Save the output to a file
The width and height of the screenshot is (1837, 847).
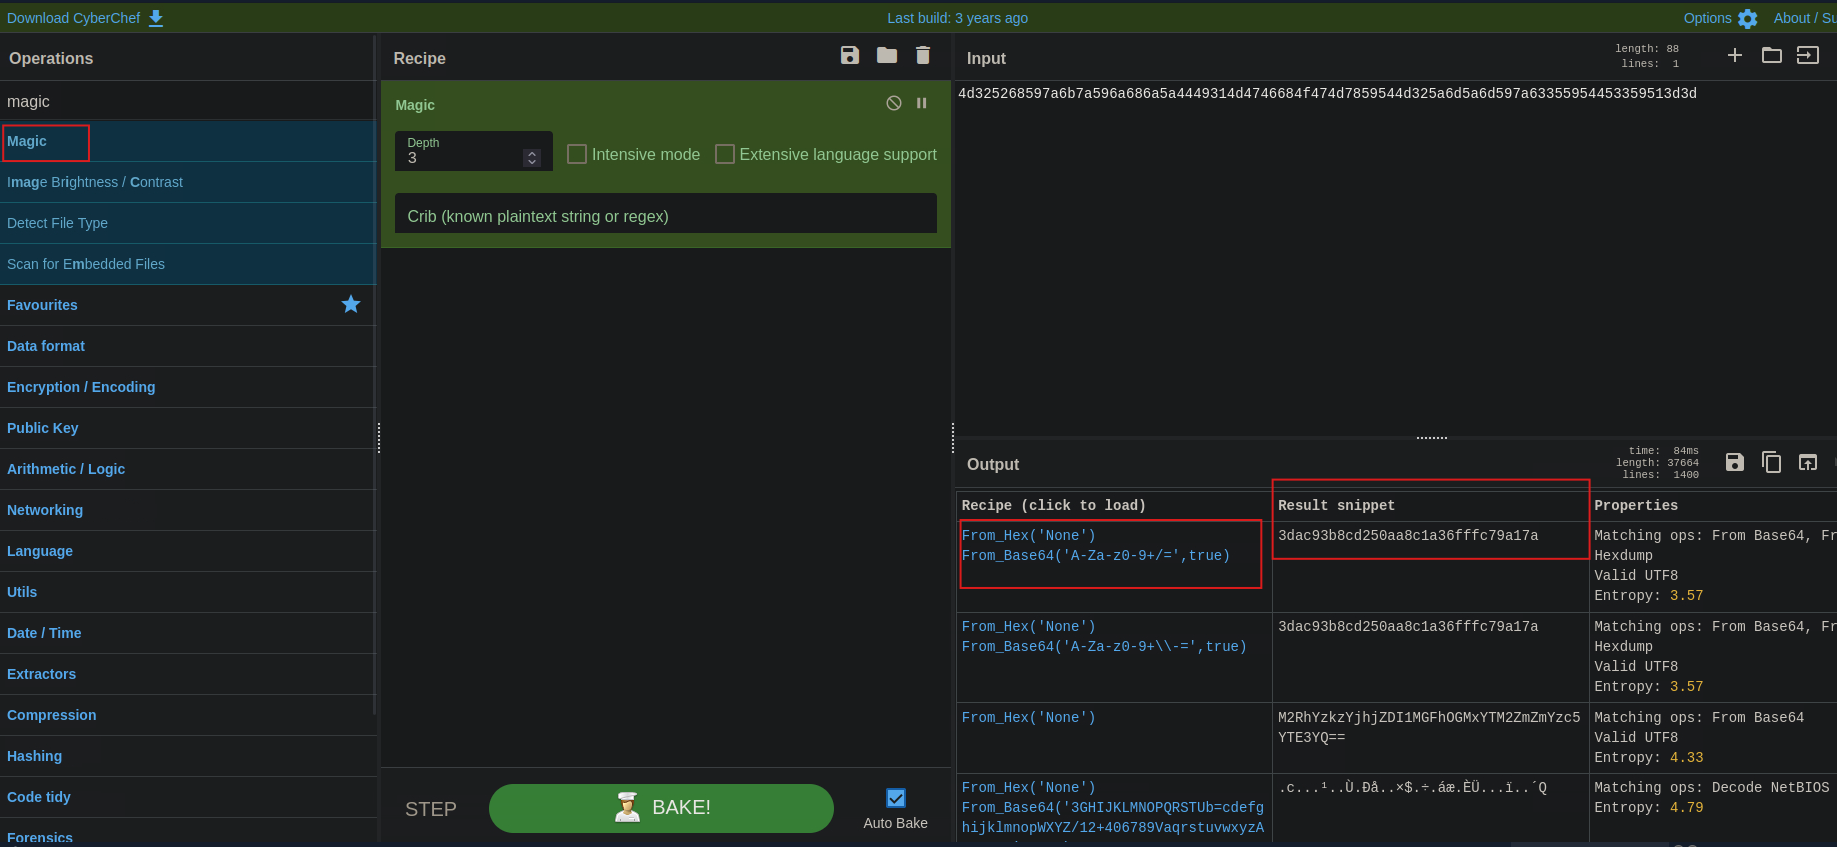click(x=1734, y=462)
